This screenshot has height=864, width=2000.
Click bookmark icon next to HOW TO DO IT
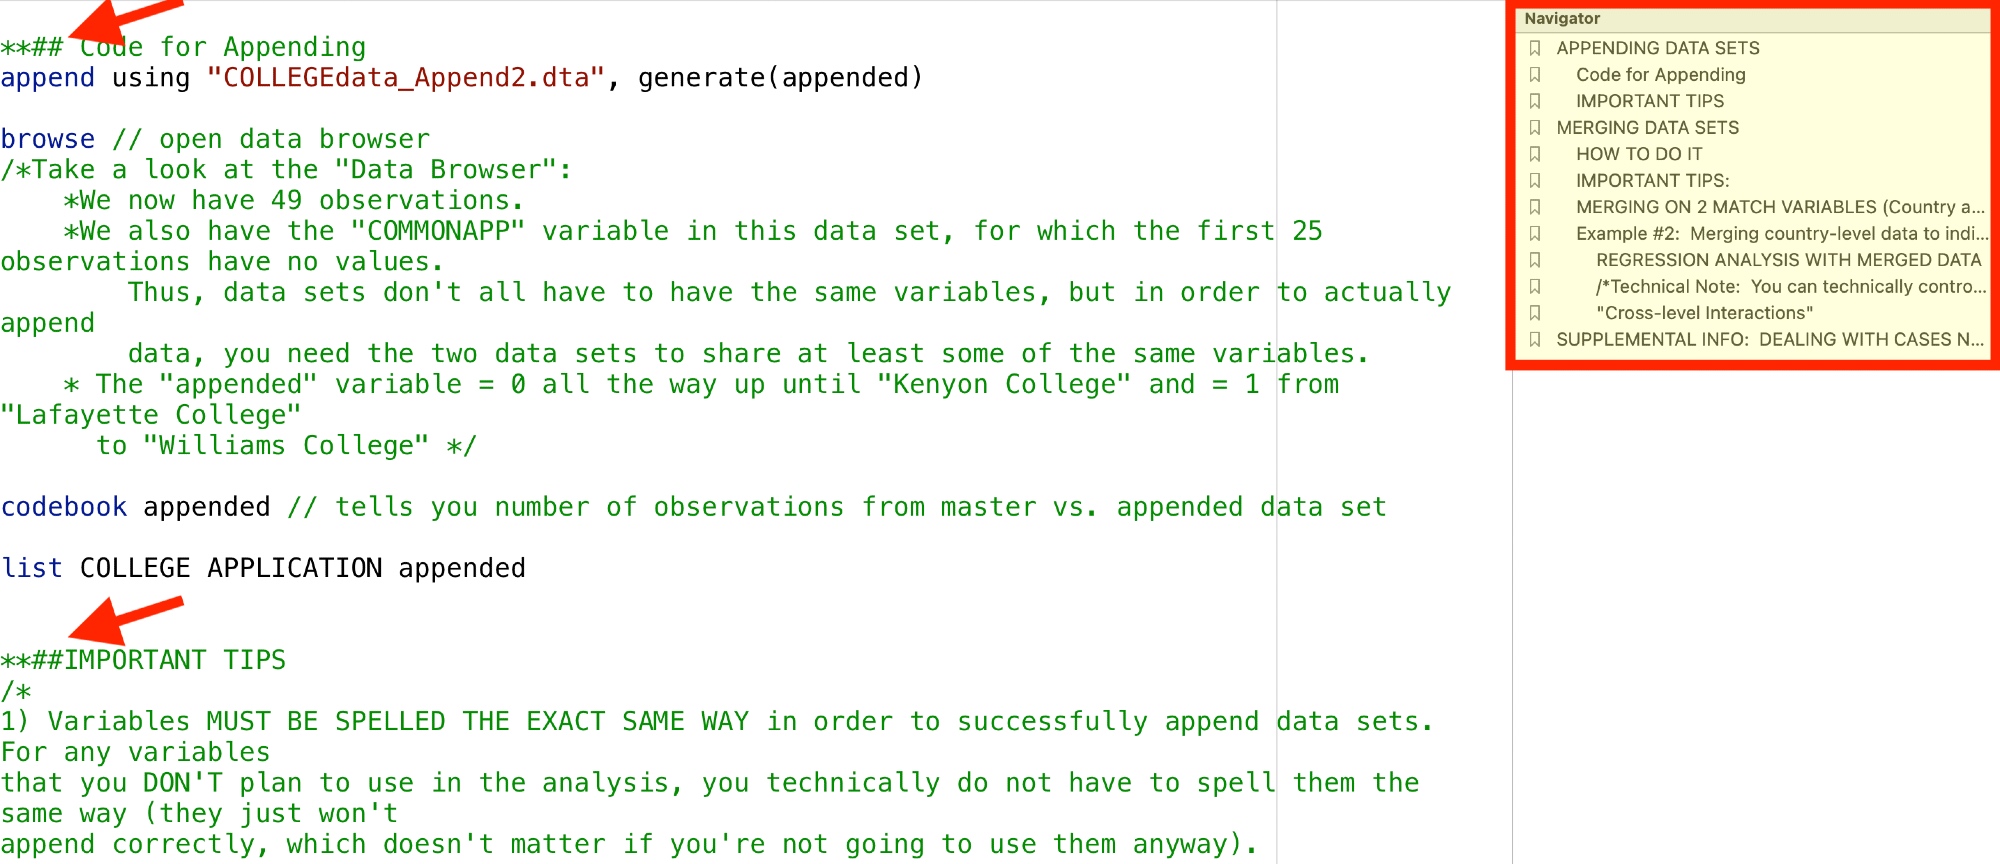[1535, 154]
